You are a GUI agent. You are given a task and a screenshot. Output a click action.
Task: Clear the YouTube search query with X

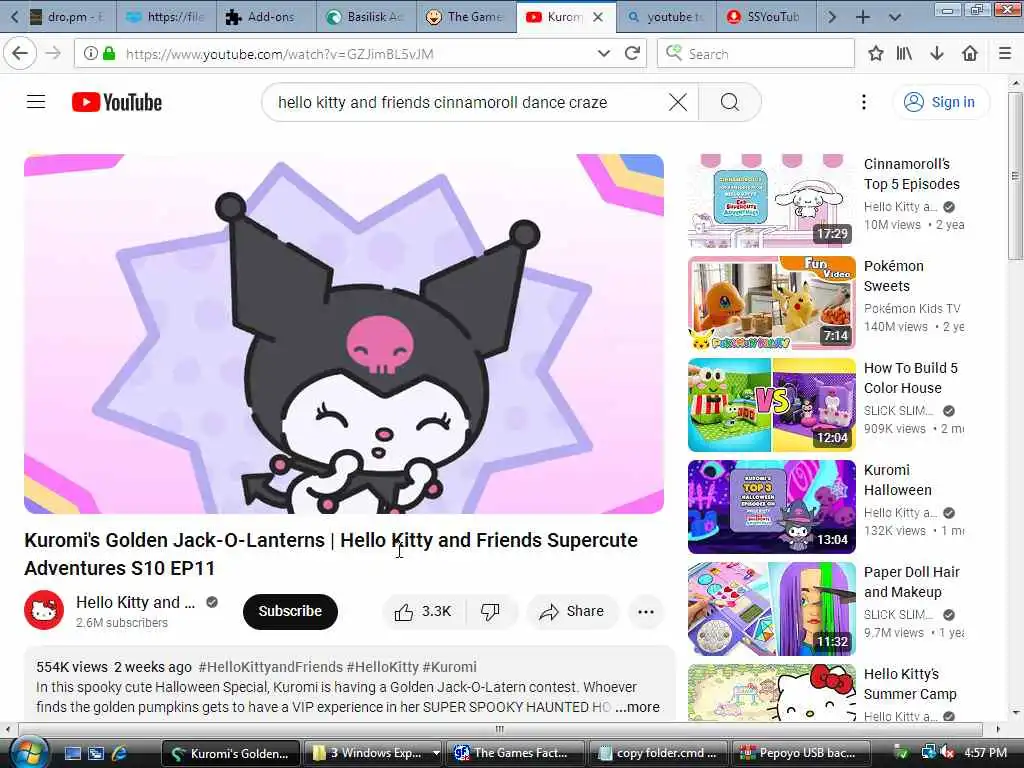(678, 103)
